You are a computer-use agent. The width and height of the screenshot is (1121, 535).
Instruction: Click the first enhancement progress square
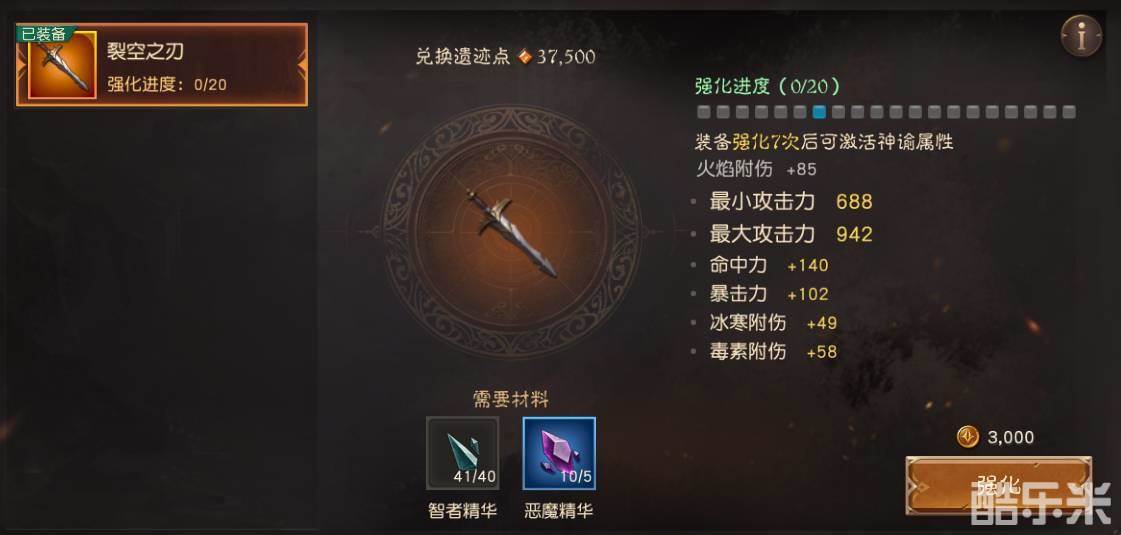pyautogui.click(x=703, y=112)
